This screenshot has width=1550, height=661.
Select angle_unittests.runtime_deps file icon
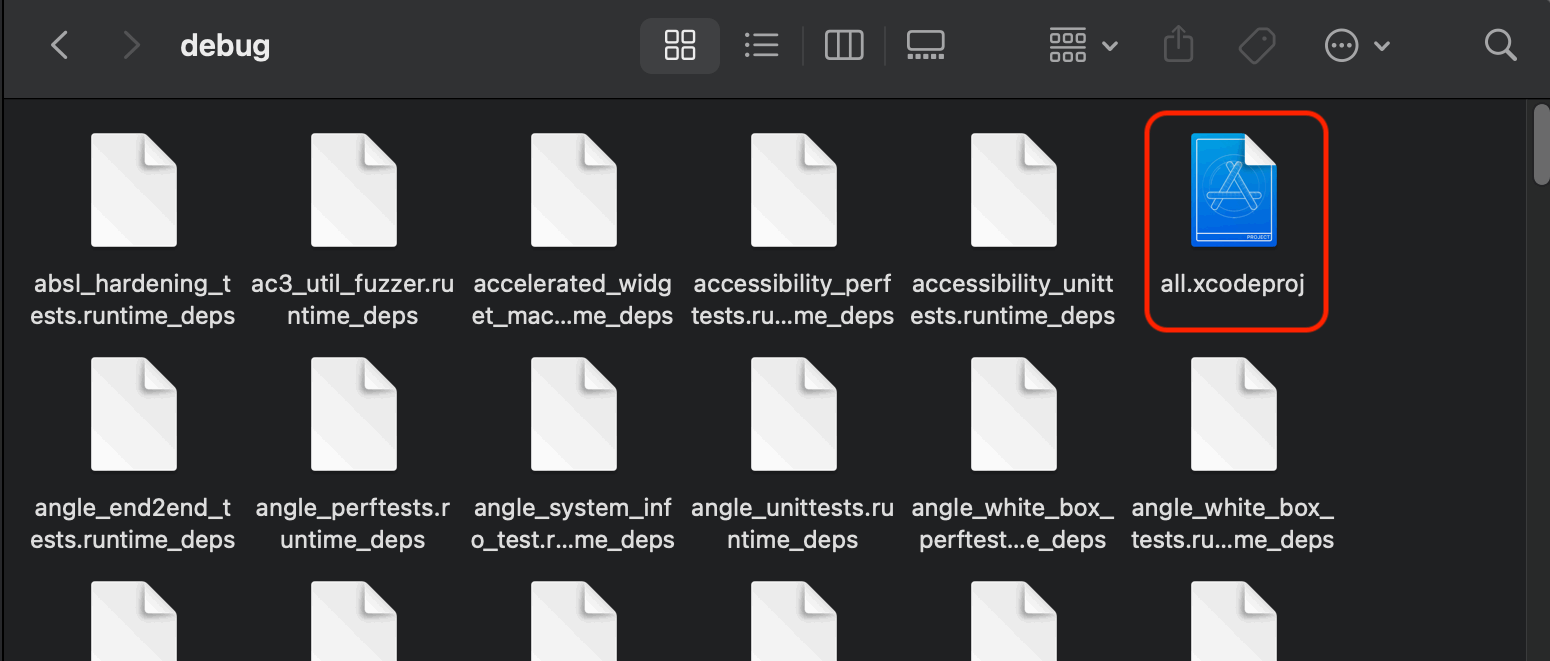coord(794,414)
